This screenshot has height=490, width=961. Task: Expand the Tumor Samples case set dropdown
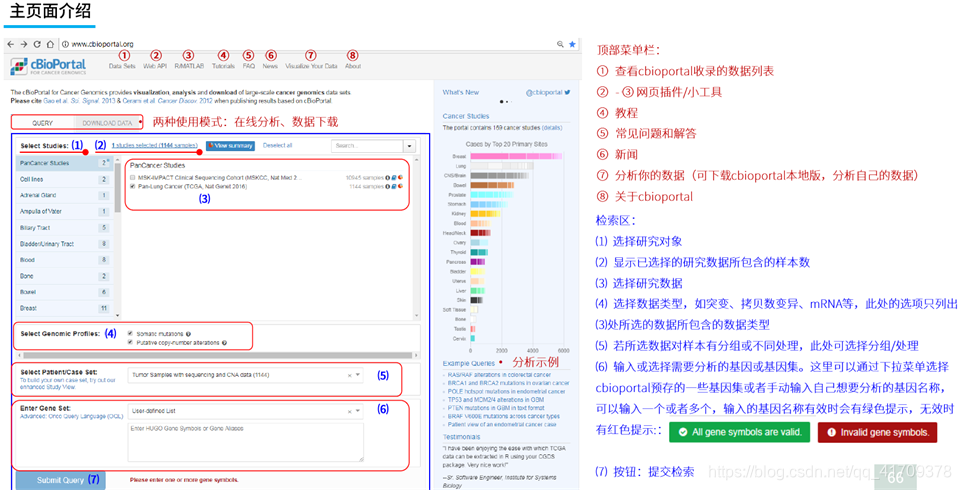[x=358, y=375]
